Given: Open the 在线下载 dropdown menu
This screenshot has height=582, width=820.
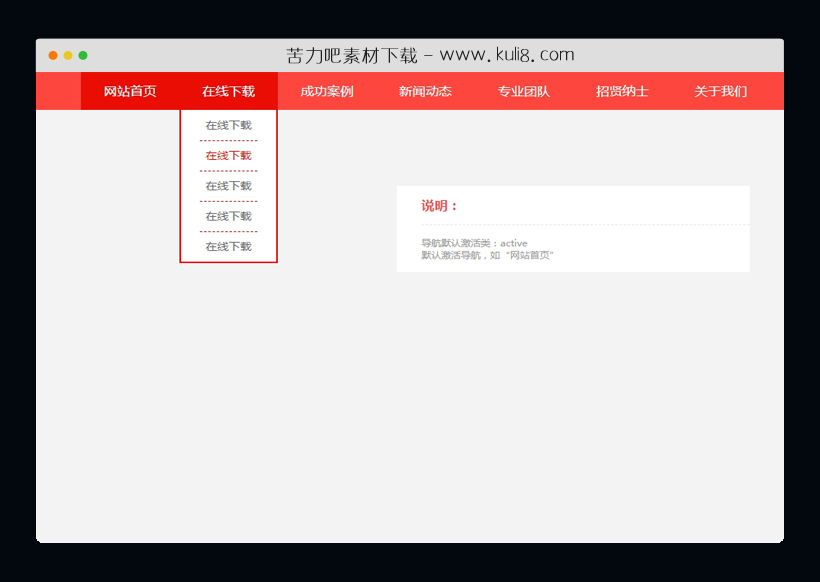Looking at the screenshot, I should [228, 90].
